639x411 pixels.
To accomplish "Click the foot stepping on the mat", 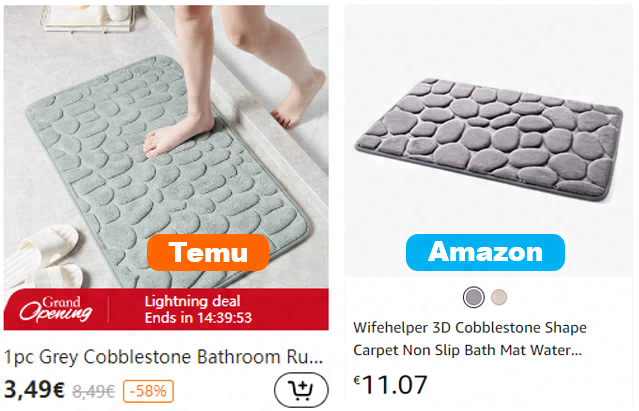I will tap(178, 135).
